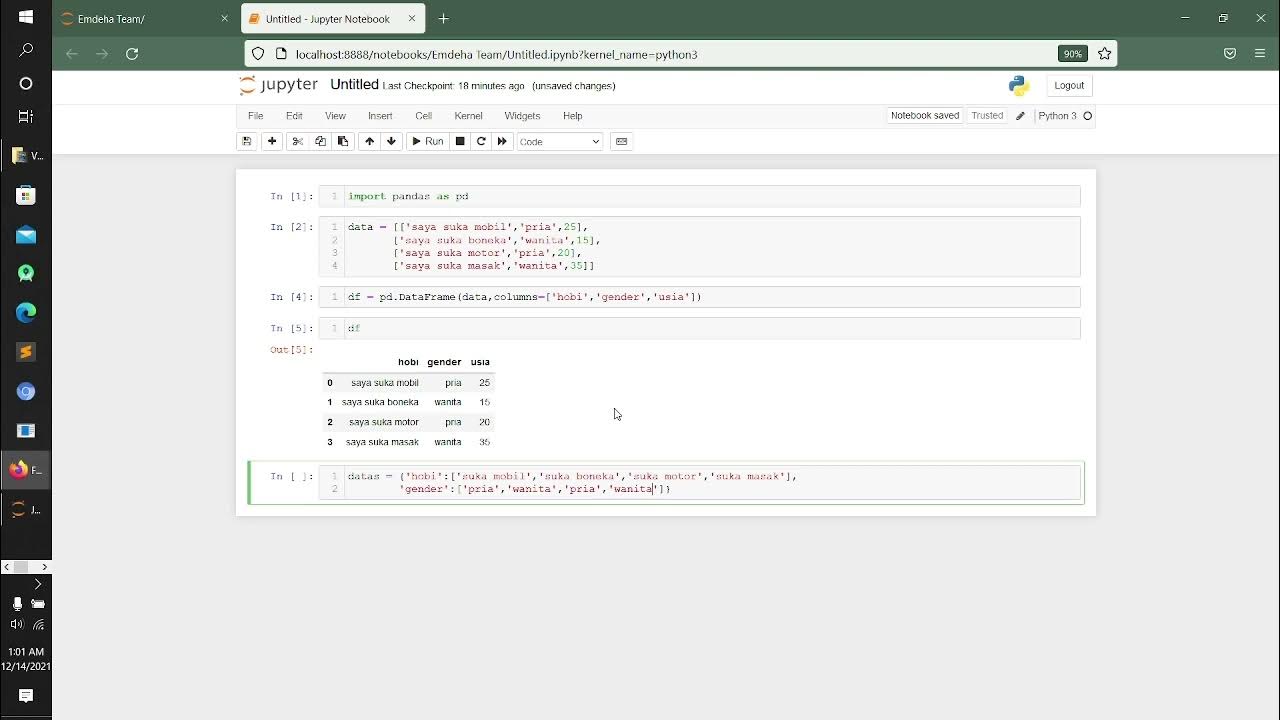Open Windows search from taskbar
Screen dimensions: 1280x720
[x=26, y=50]
